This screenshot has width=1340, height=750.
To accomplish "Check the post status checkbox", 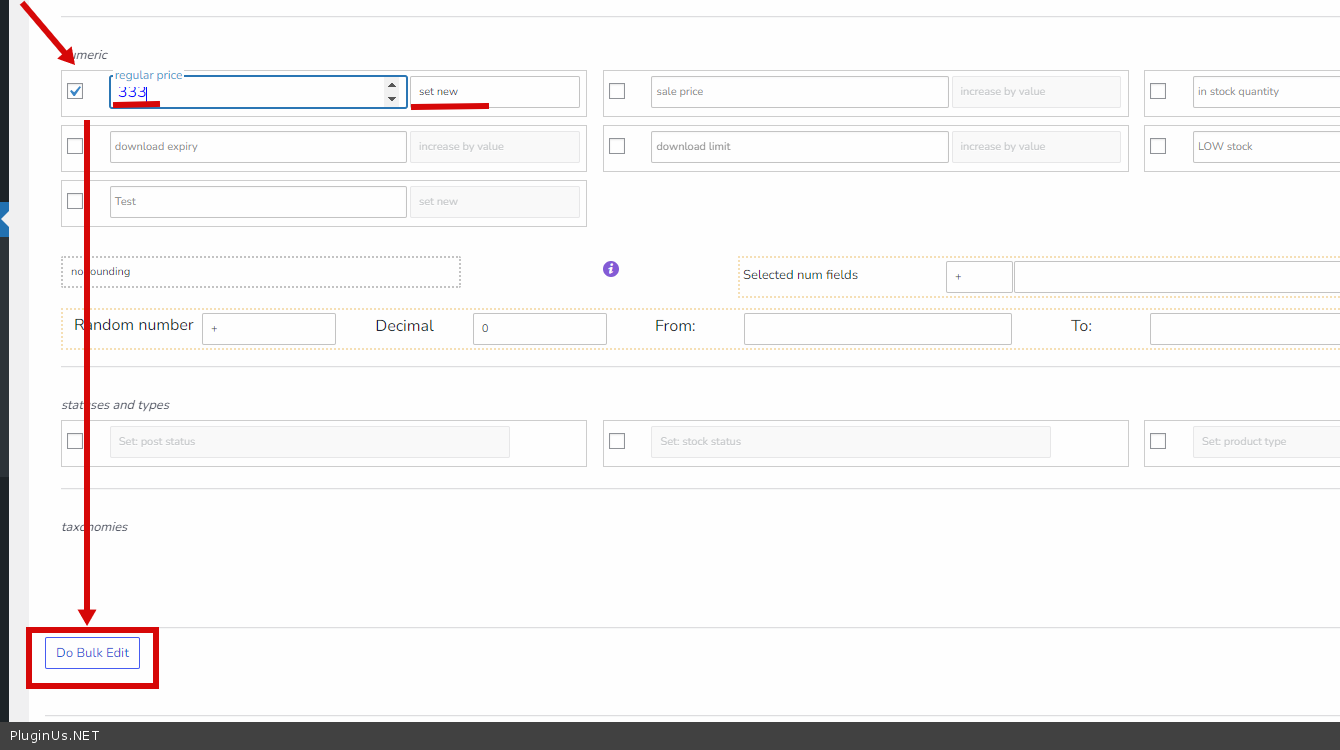I will point(75,441).
